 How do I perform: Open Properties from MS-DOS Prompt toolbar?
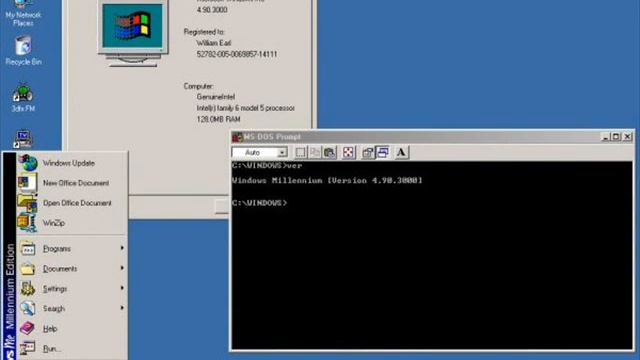368,152
